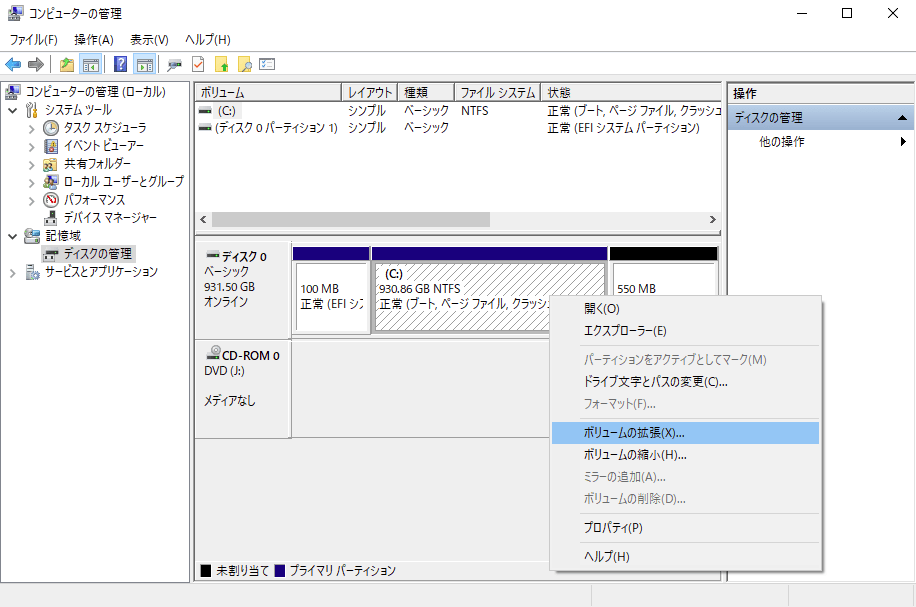Viewport: 916px width, 607px height.
Task: Open the 操作(A) menu in menu bar
Action: (x=94, y=39)
